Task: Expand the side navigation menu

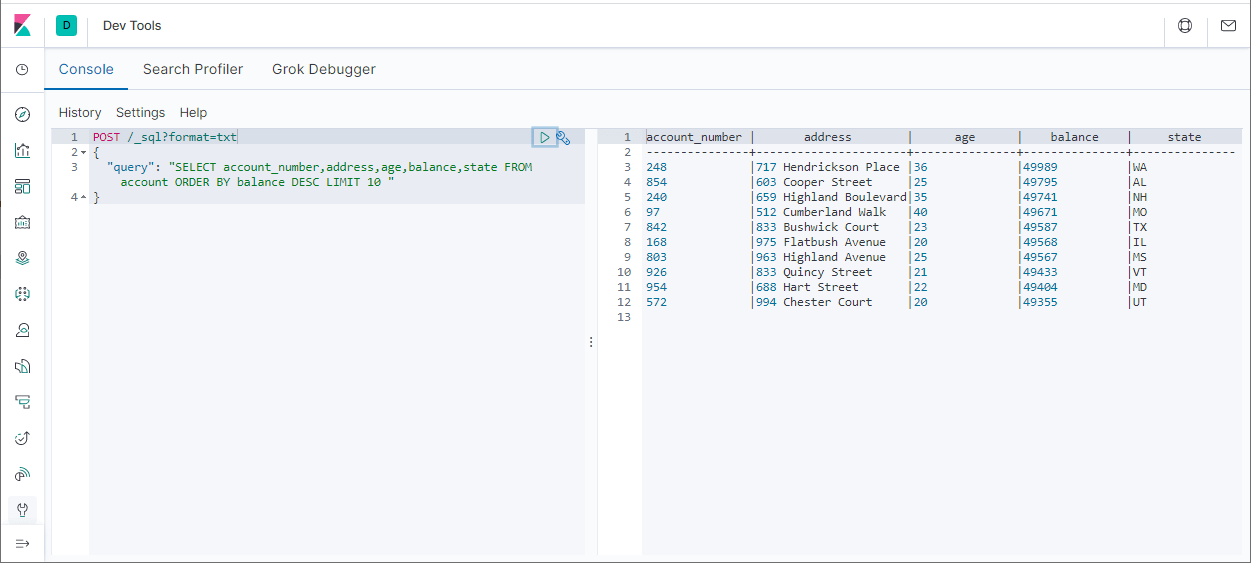Action: 22,543
